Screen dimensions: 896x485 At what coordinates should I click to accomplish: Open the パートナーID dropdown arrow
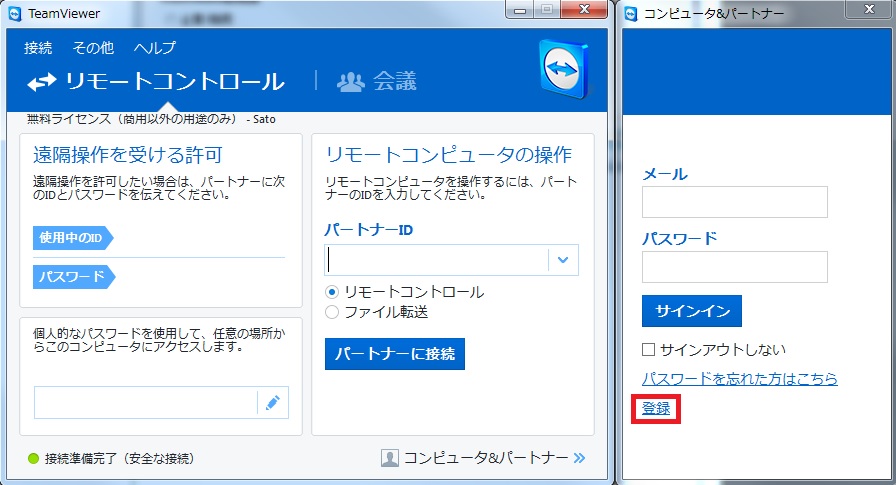pos(563,260)
